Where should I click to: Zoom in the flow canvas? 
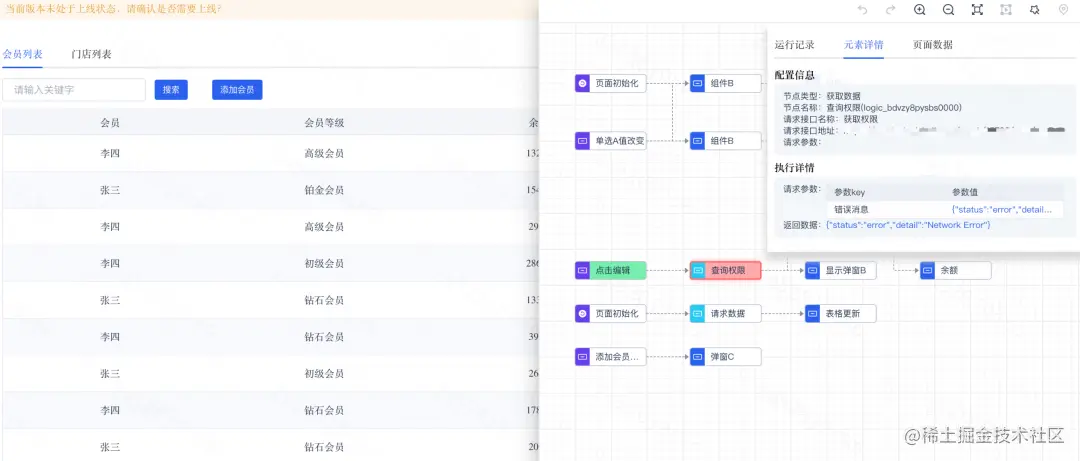(919, 10)
